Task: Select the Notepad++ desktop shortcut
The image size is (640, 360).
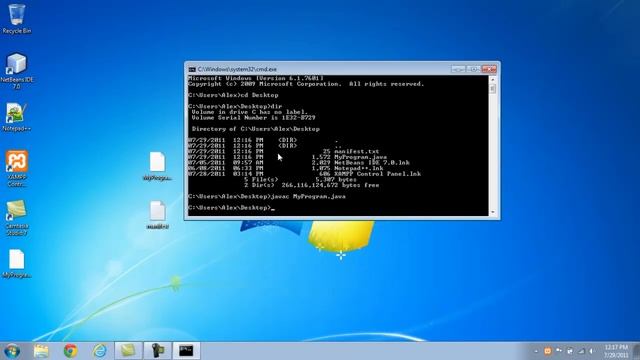Action: (16, 118)
